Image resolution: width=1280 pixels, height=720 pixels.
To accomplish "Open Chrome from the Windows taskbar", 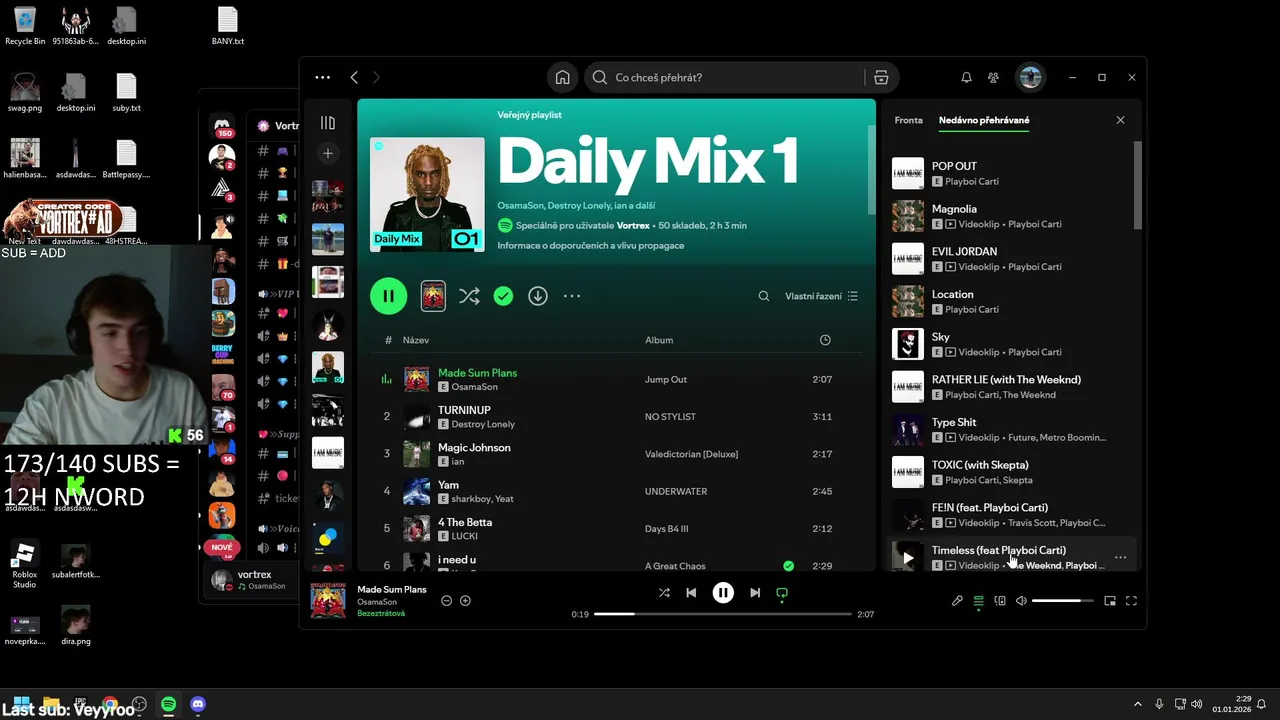I will pos(109,704).
